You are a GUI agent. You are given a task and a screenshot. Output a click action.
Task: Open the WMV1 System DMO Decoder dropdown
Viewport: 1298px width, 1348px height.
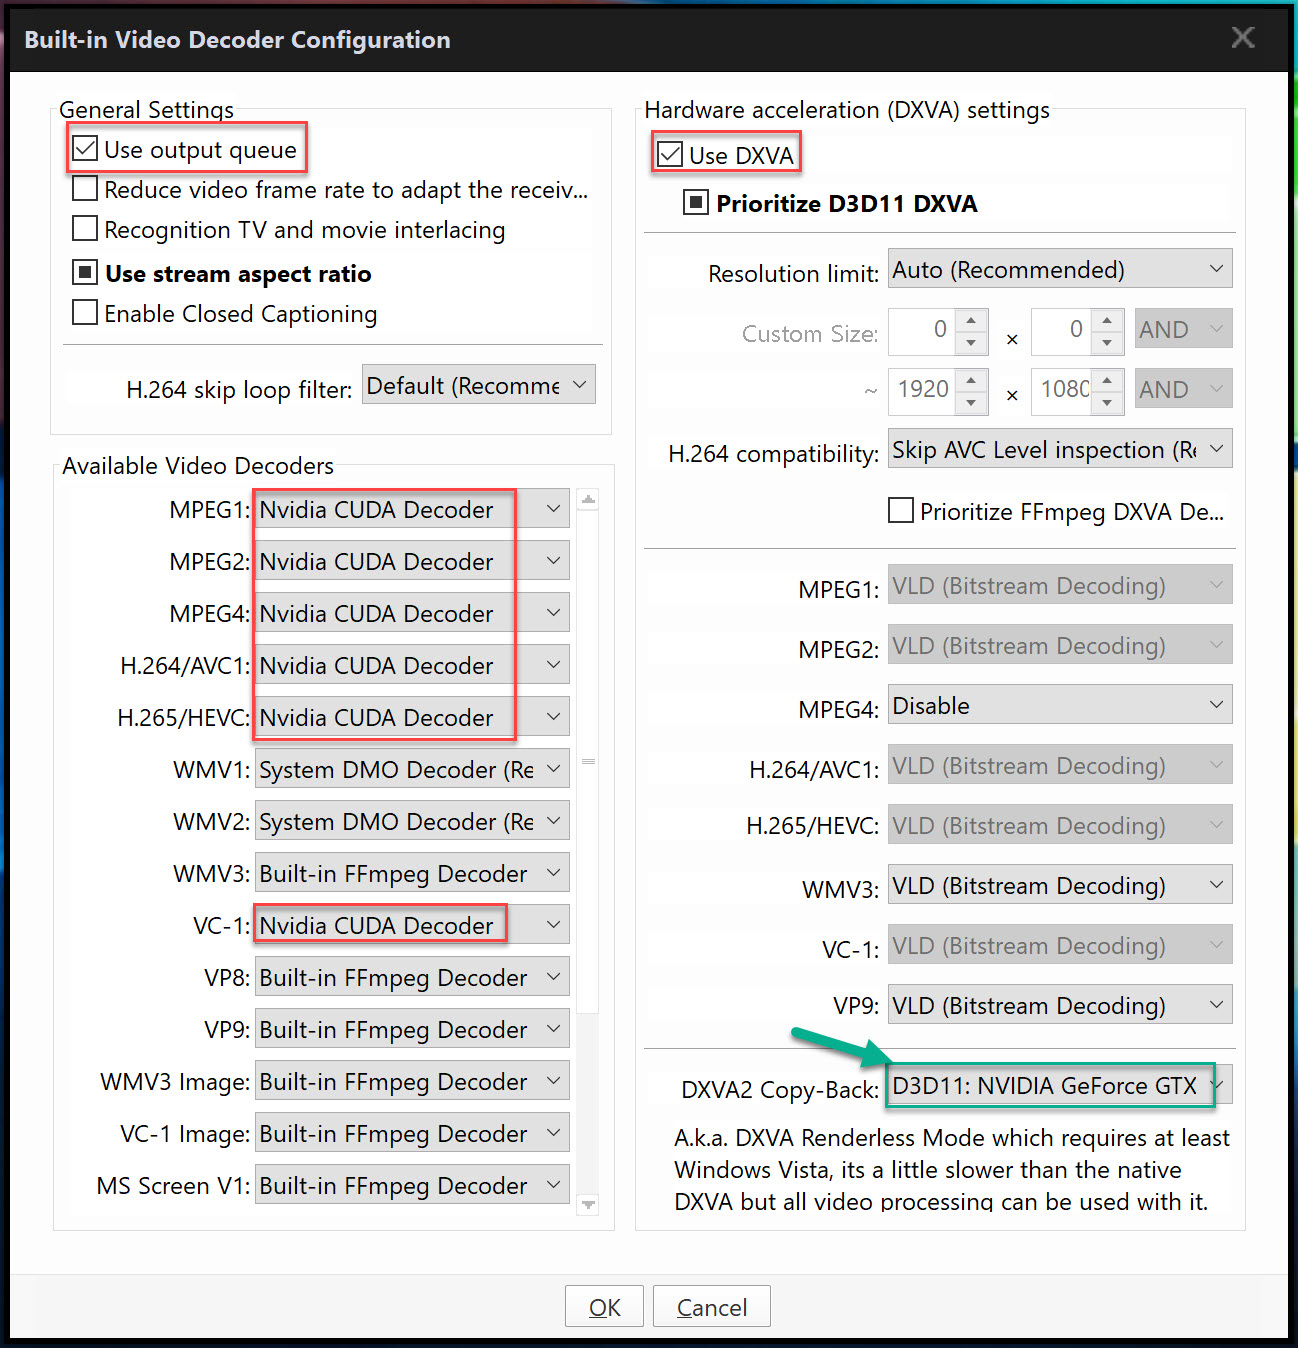click(412, 769)
